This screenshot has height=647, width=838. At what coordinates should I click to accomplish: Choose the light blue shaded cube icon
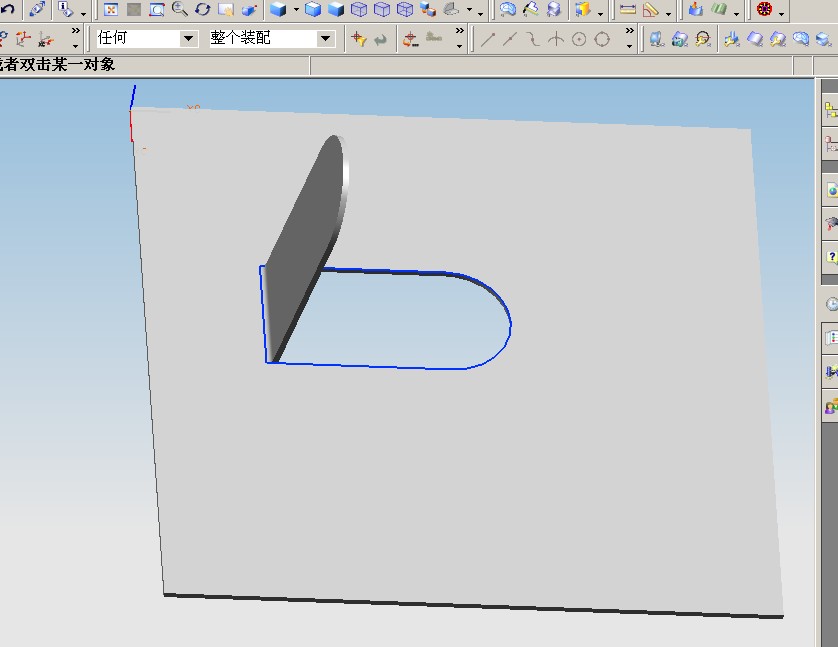tap(313, 9)
